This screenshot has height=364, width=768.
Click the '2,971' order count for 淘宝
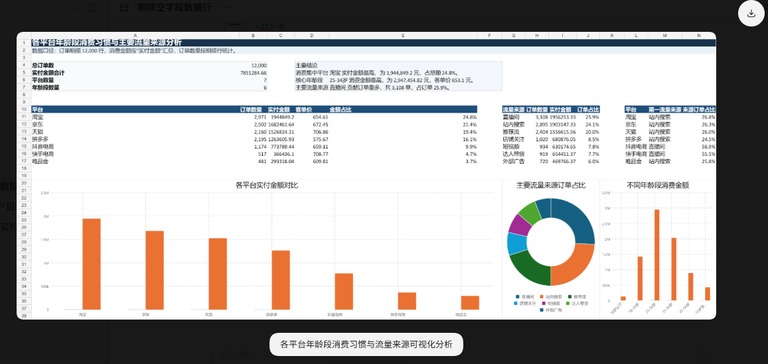click(260, 117)
